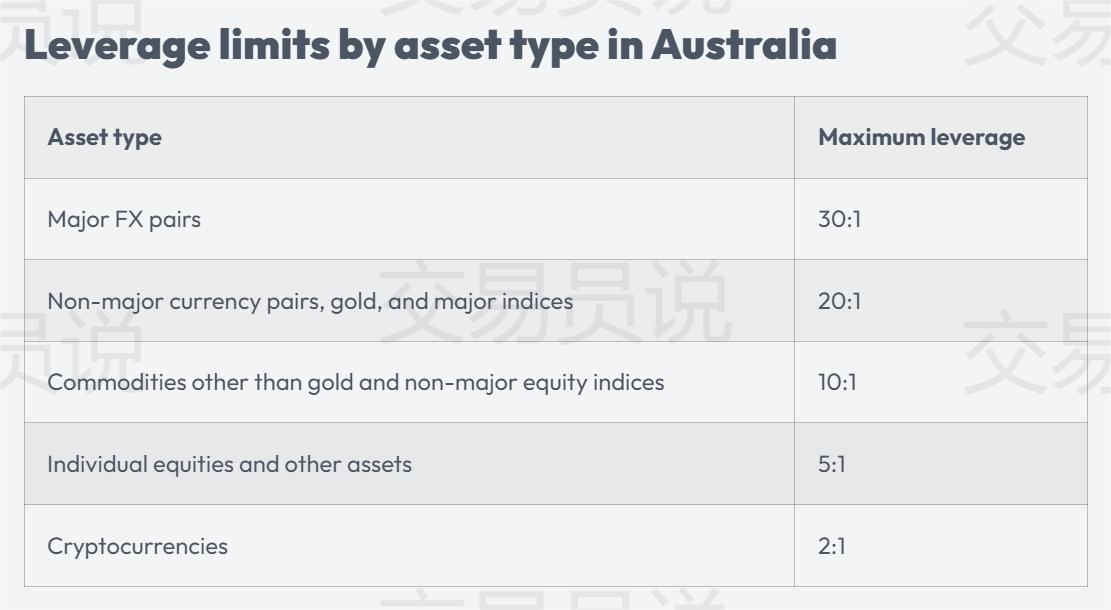1111x610 pixels.
Task: Select the 'Maximum leverage' column header
Action: click(x=921, y=137)
